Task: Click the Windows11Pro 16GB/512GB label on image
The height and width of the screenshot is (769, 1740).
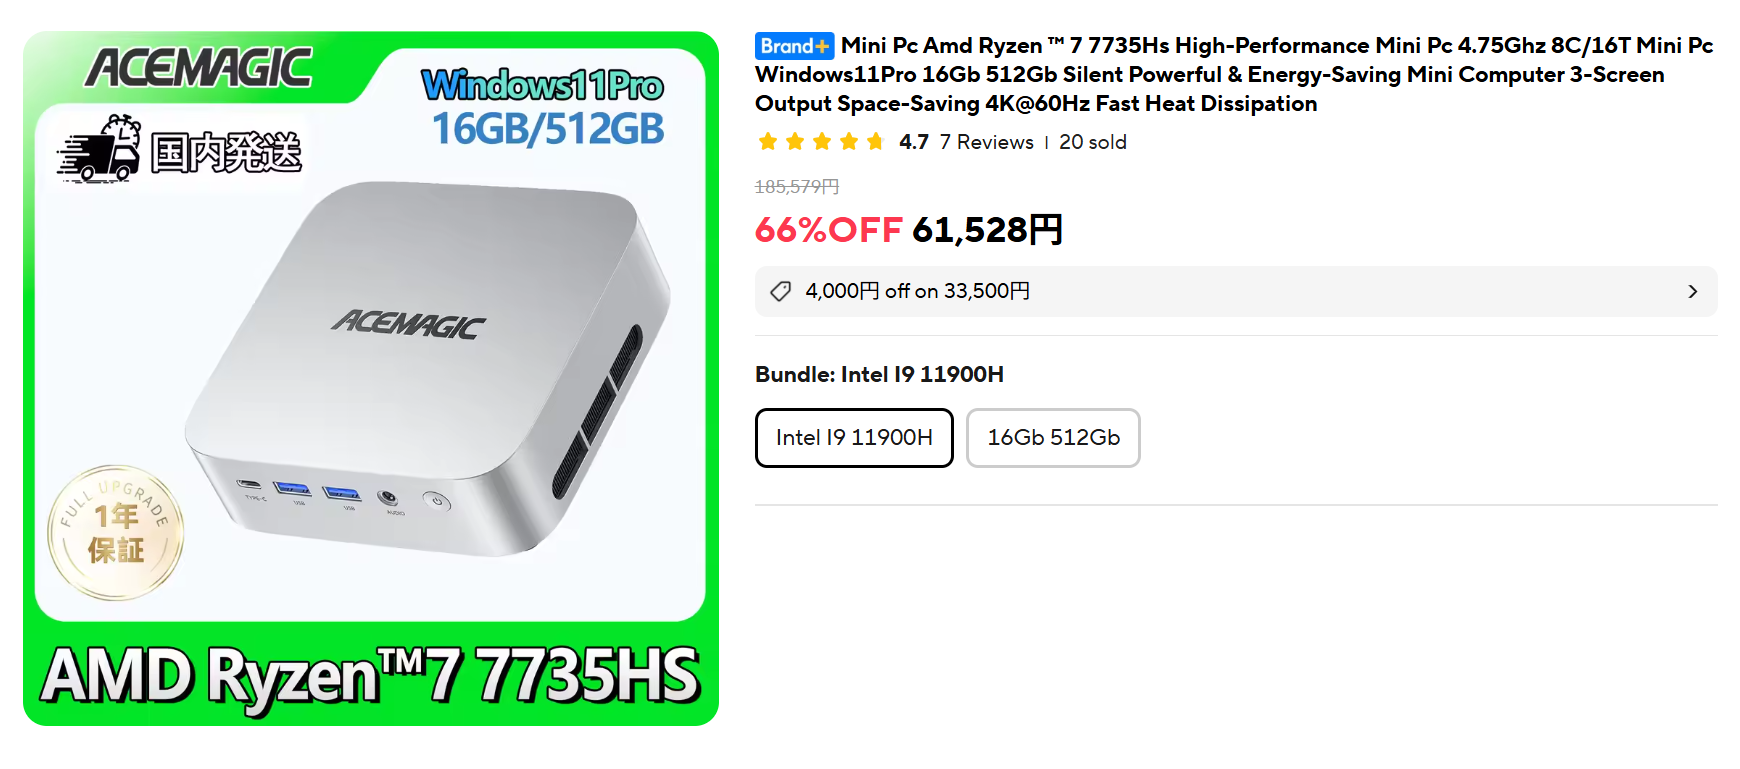Action: [544, 108]
